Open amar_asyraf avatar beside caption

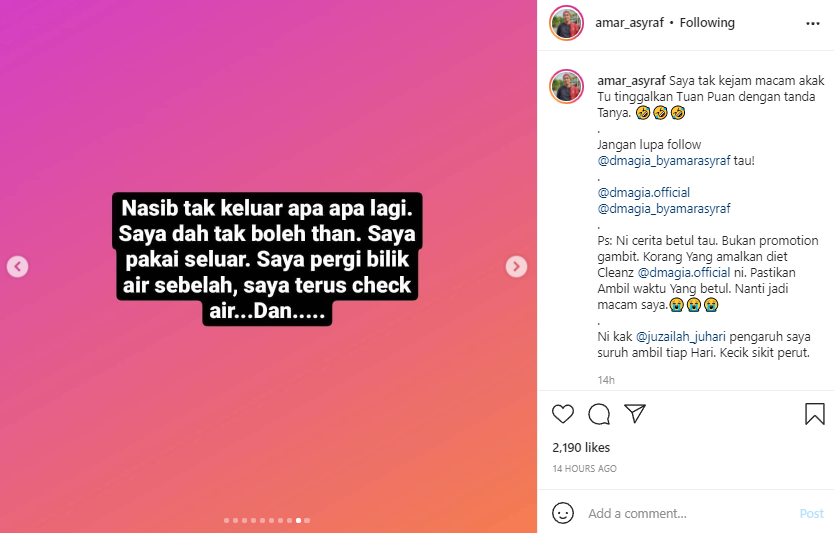coord(566,86)
